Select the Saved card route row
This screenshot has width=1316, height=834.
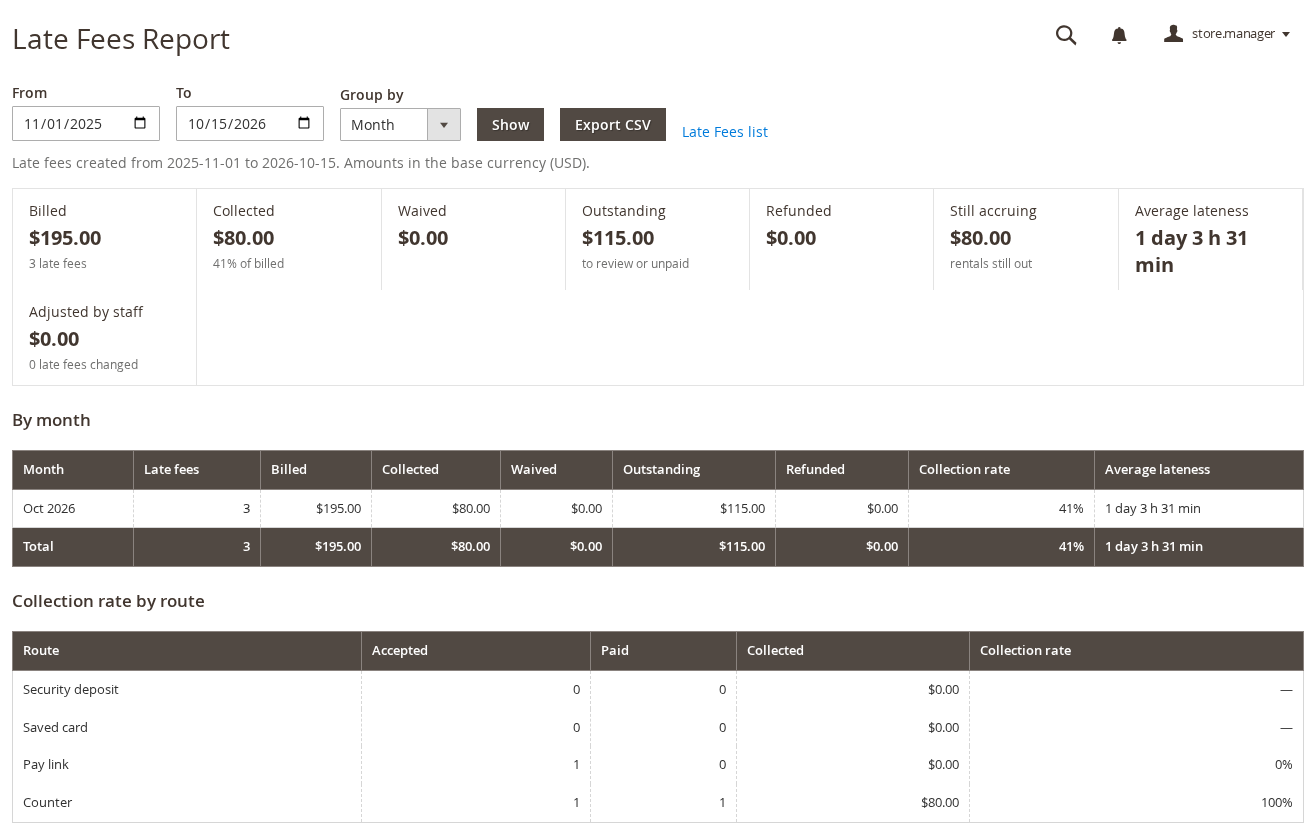point(658,727)
